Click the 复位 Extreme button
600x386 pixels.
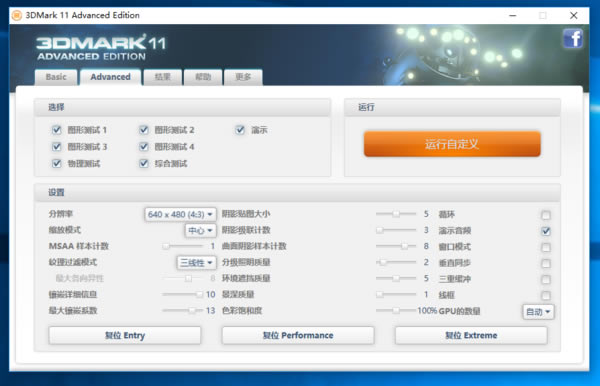pyautogui.click(x=471, y=336)
